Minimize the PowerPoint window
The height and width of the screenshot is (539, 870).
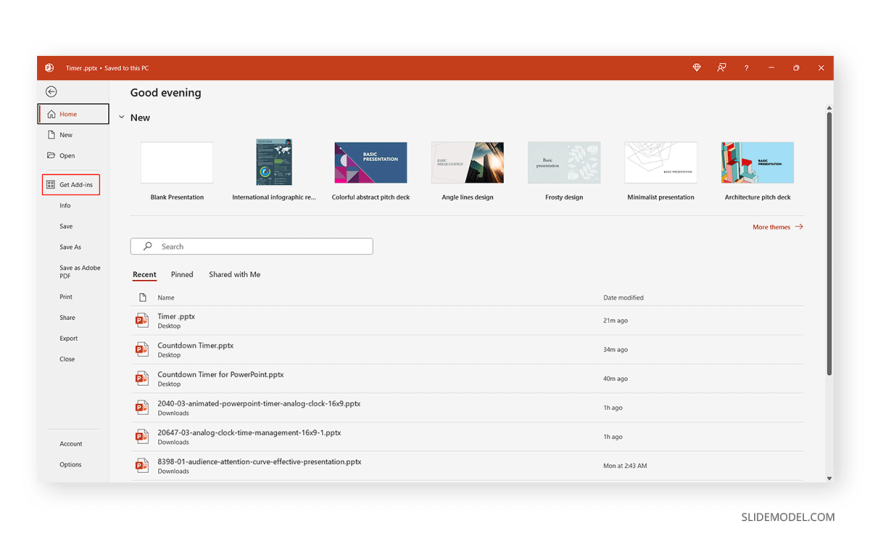coord(771,68)
